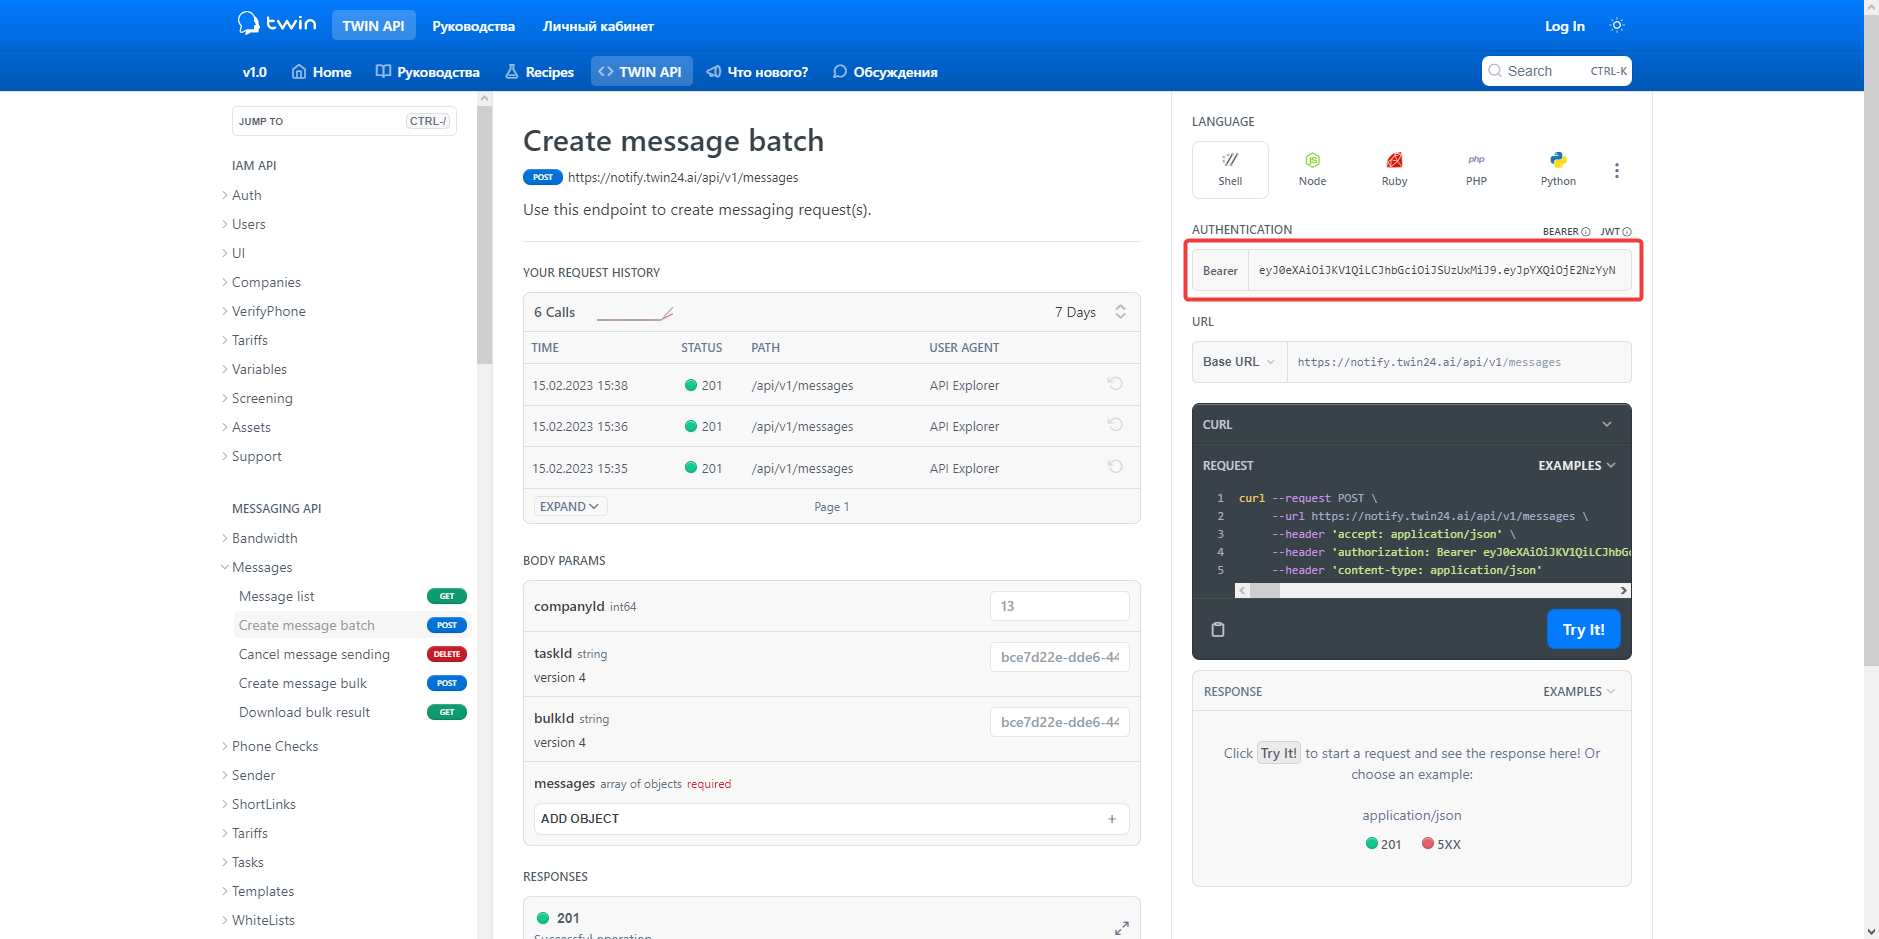Select the Python language icon
Viewport: 1879px width, 939px height.
(1558, 169)
